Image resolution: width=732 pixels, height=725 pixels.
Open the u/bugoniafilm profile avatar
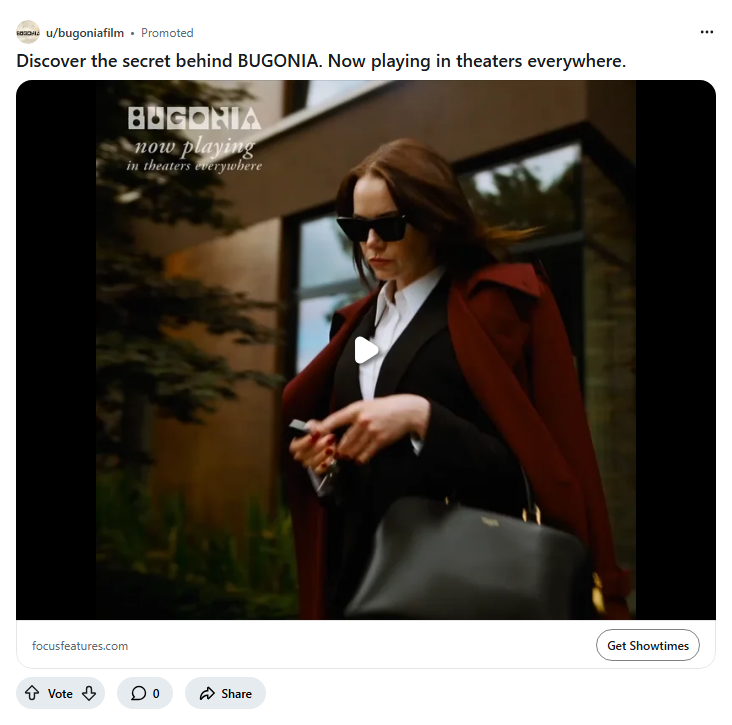[28, 33]
